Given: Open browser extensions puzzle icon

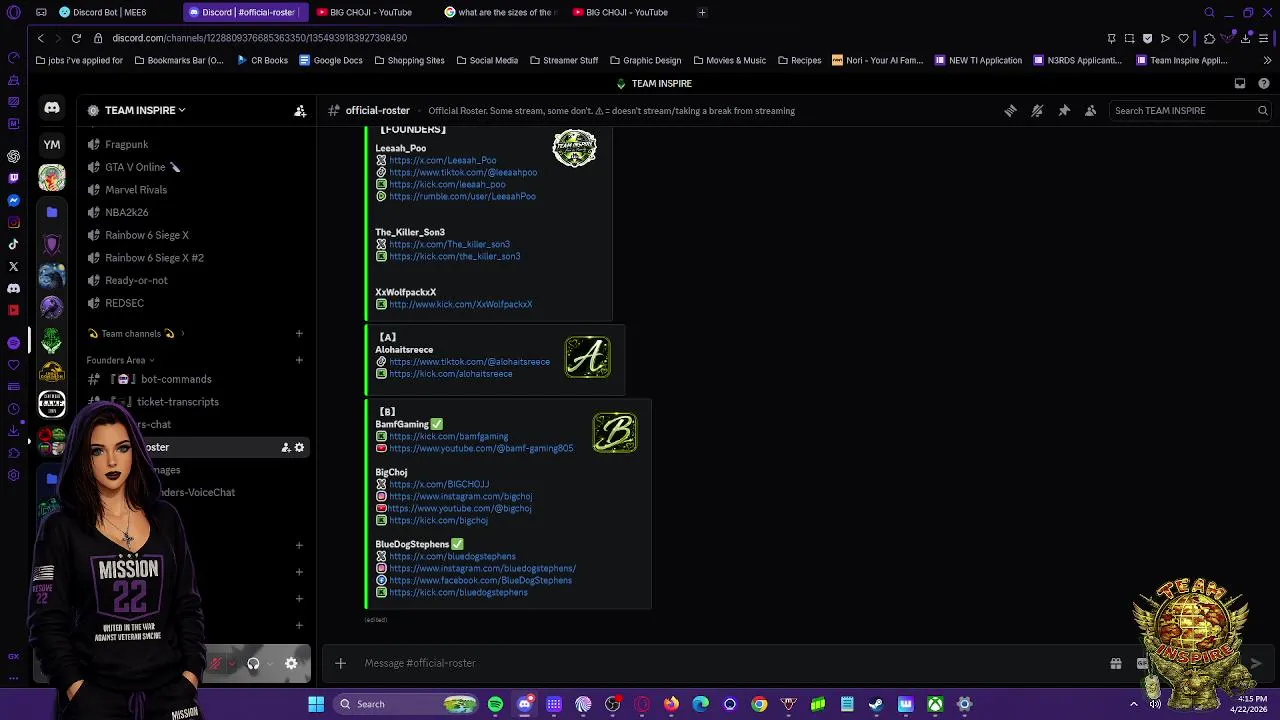Looking at the screenshot, I should click(x=1209, y=38).
